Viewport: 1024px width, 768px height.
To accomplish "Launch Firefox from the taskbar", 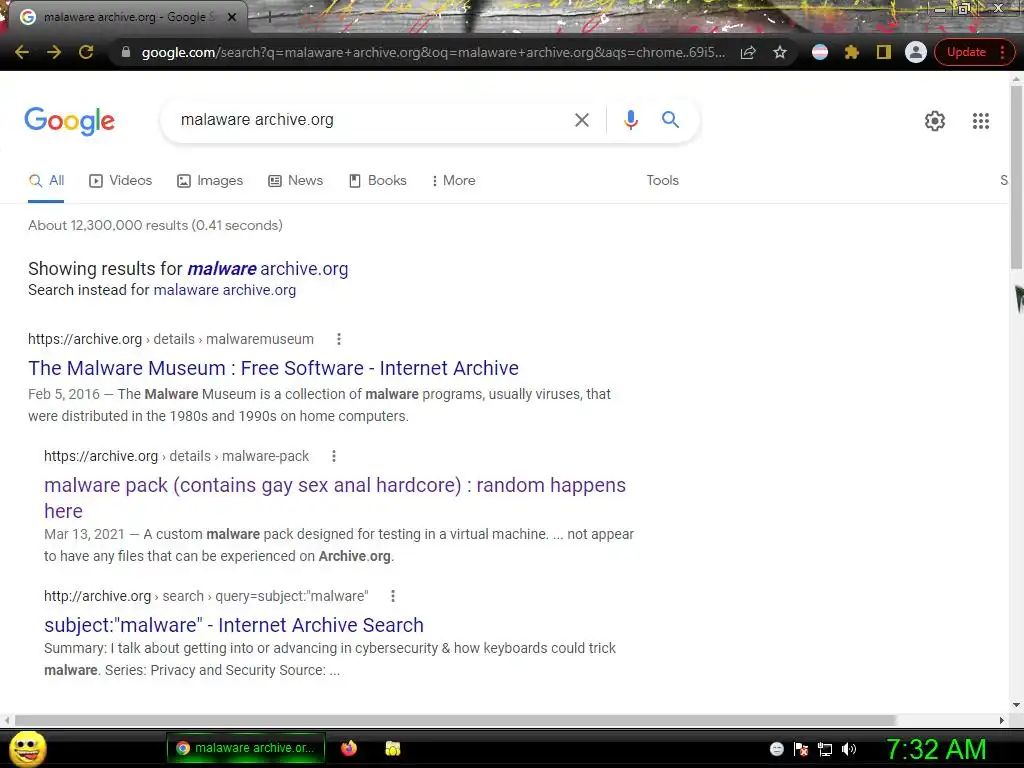I will pyautogui.click(x=349, y=748).
